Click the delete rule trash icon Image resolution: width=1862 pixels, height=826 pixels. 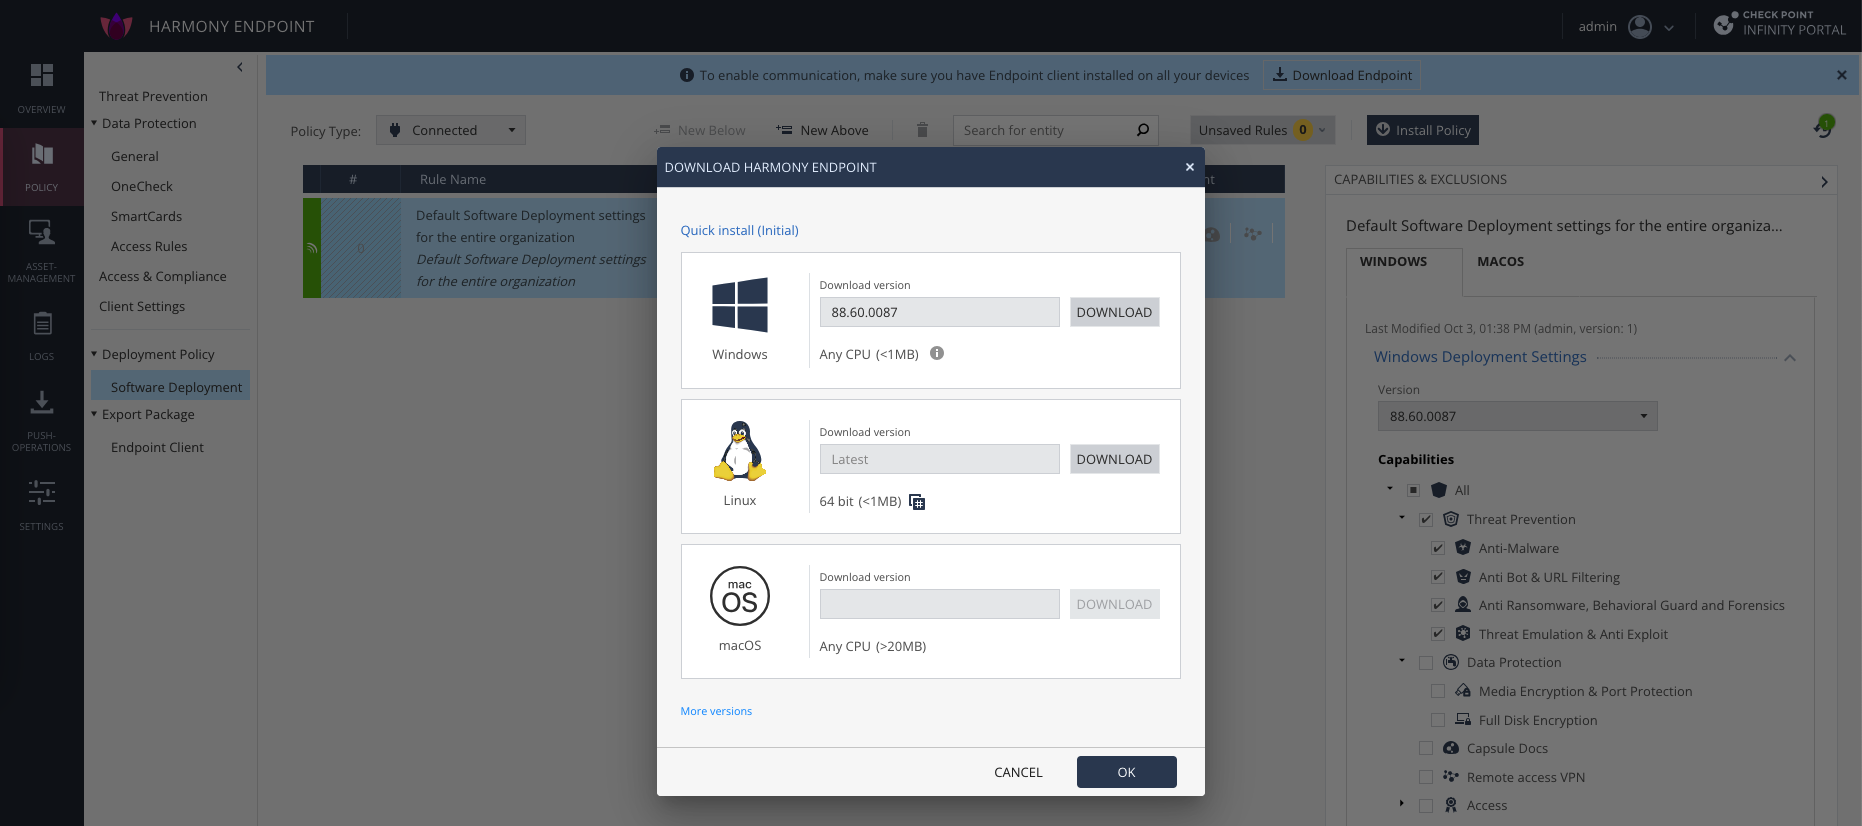point(922,130)
